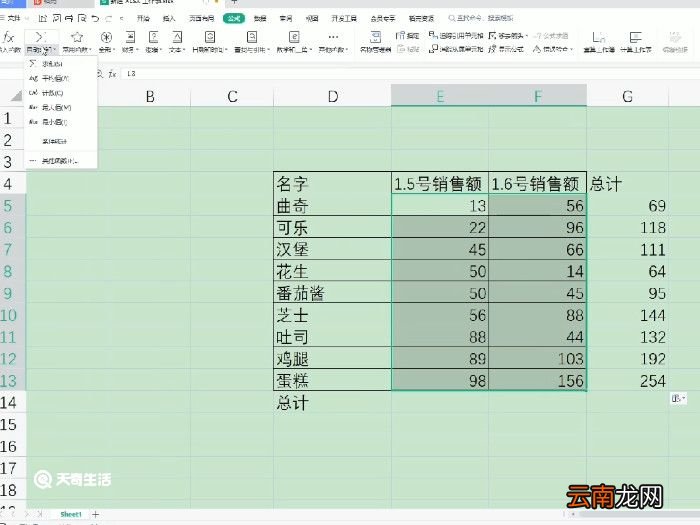Image resolution: width=700 pixels, height=525 pixels.
Task: Click the Remove Arrows button
Action: (x=506, y=35)
